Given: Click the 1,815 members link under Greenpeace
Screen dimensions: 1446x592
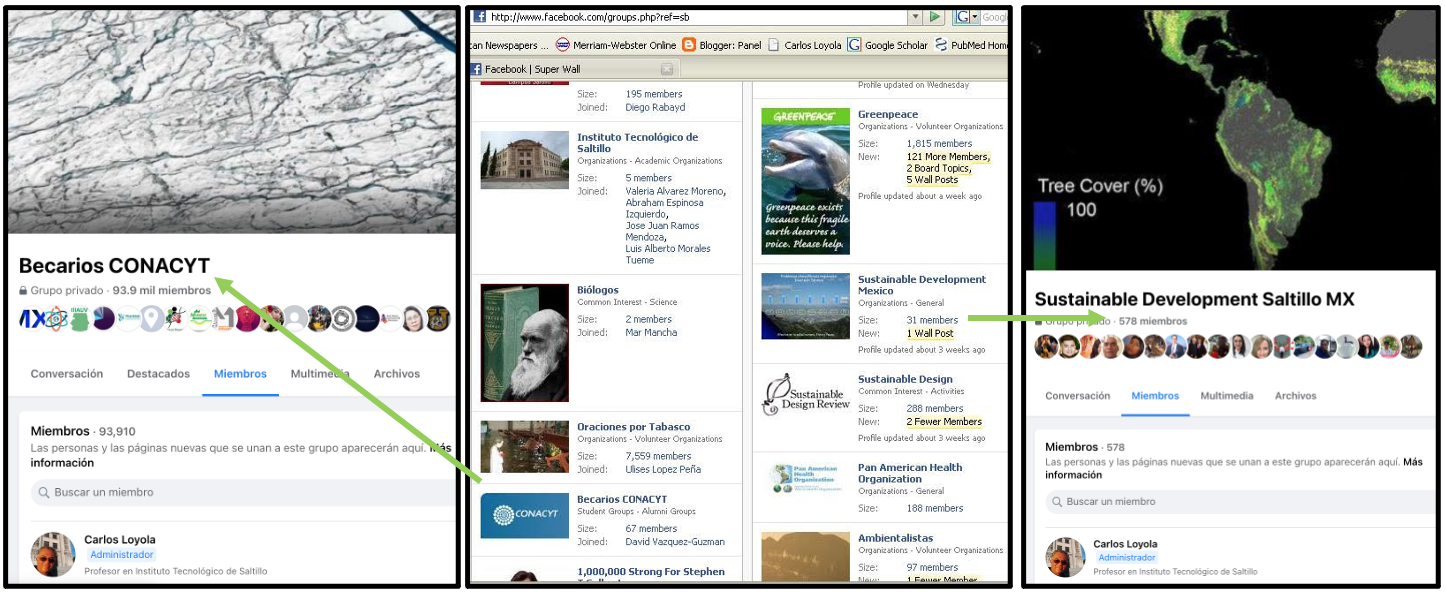Looking at the screenshot, I should point(940,144).
